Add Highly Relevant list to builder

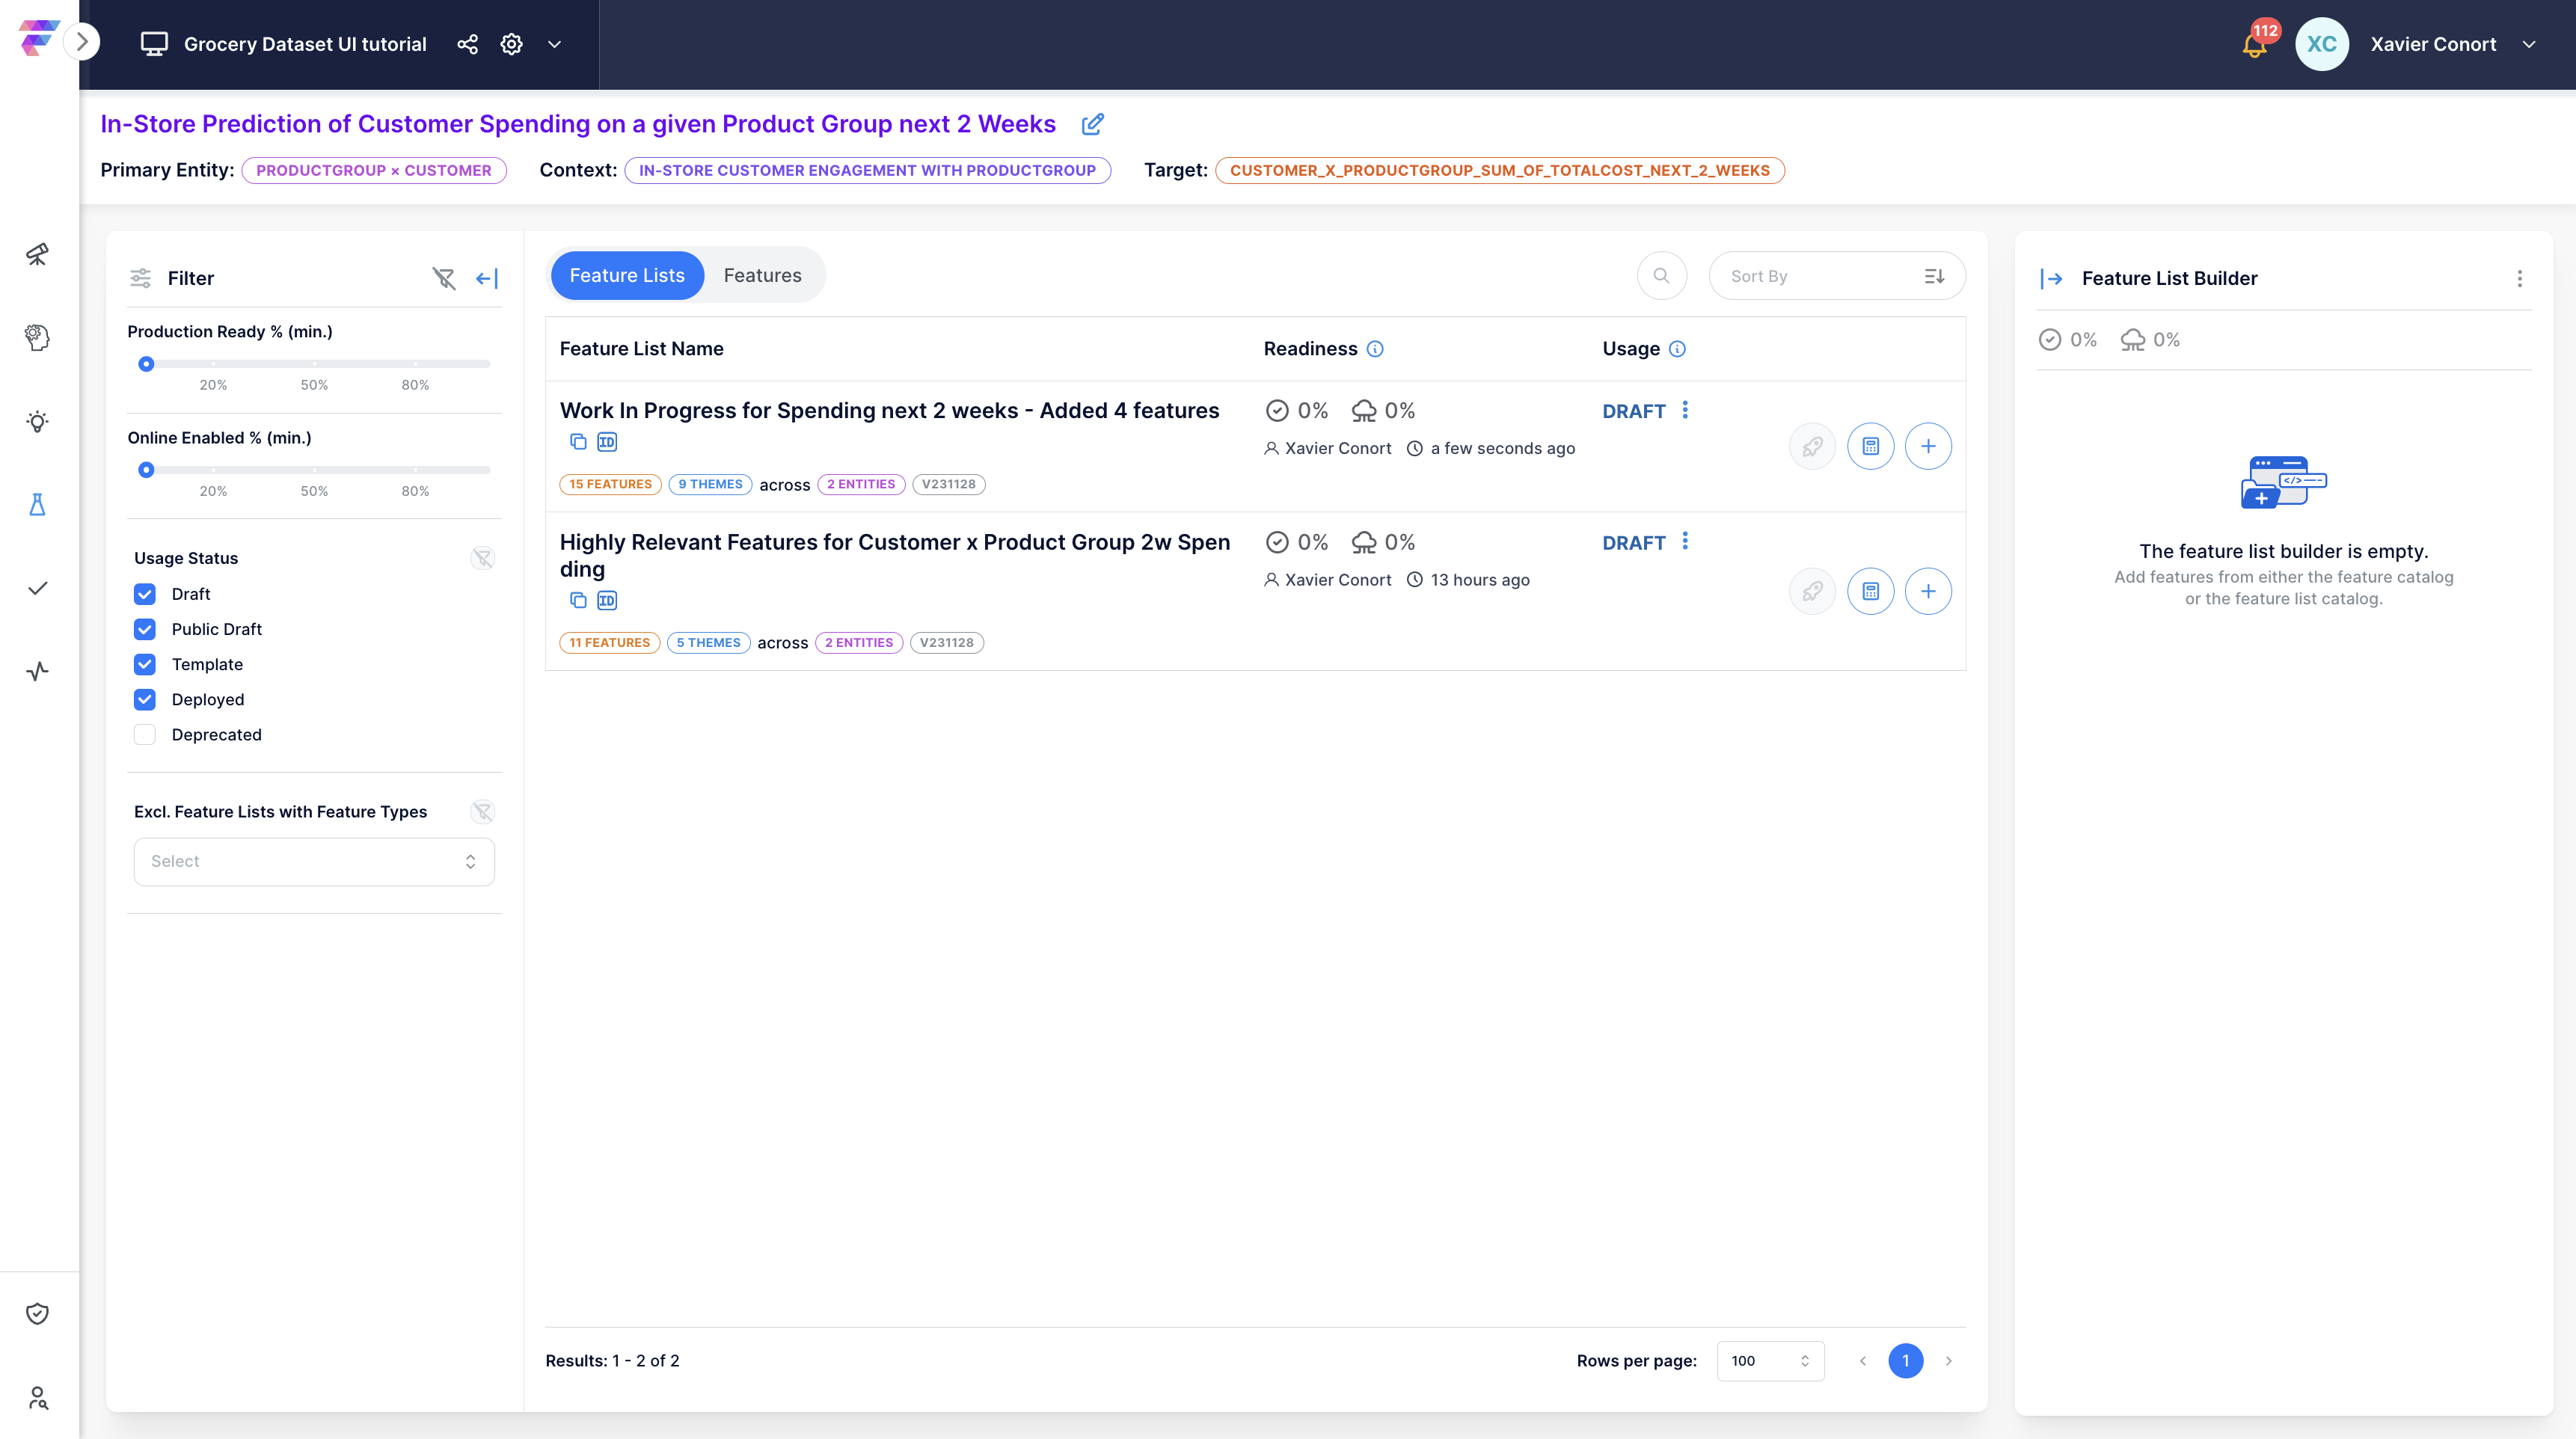point(1928,591)
